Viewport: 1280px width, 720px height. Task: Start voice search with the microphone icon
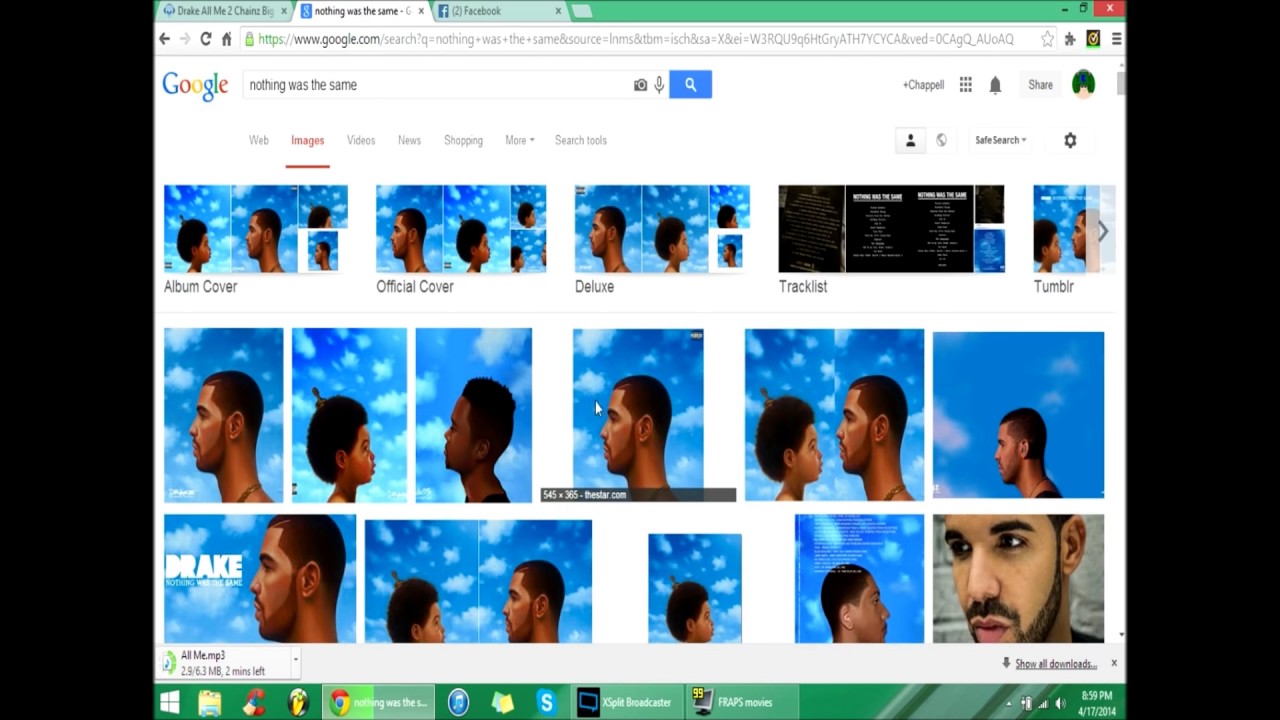[x=659, y=85]
